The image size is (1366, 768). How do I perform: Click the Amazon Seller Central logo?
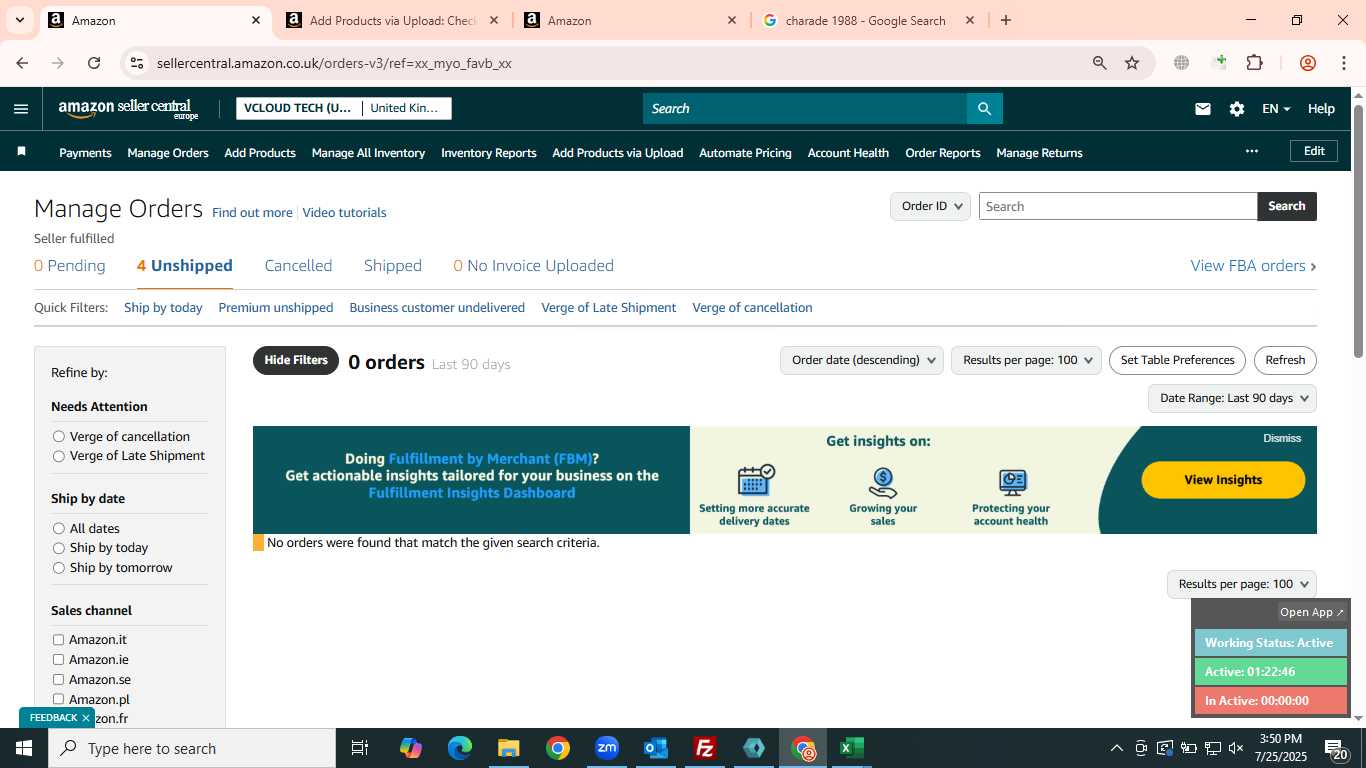(128, 109)
